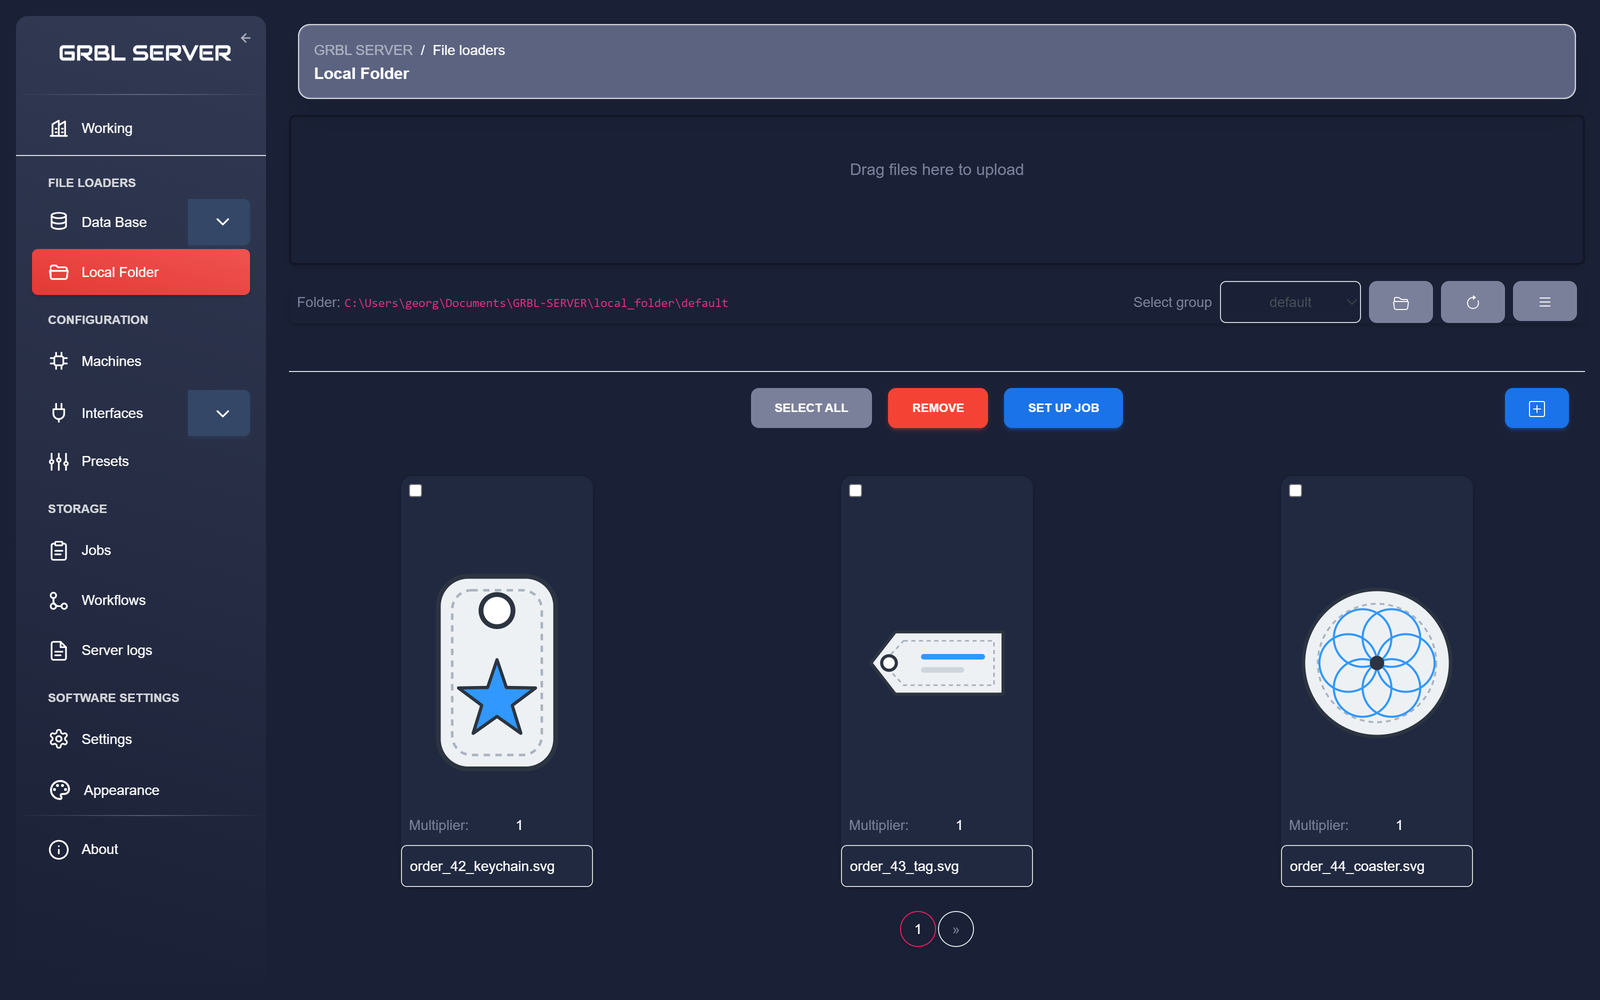
Task: Edit the order_42_keychain.svg name field
Action: pyautogui.click(x=497, y=866)
